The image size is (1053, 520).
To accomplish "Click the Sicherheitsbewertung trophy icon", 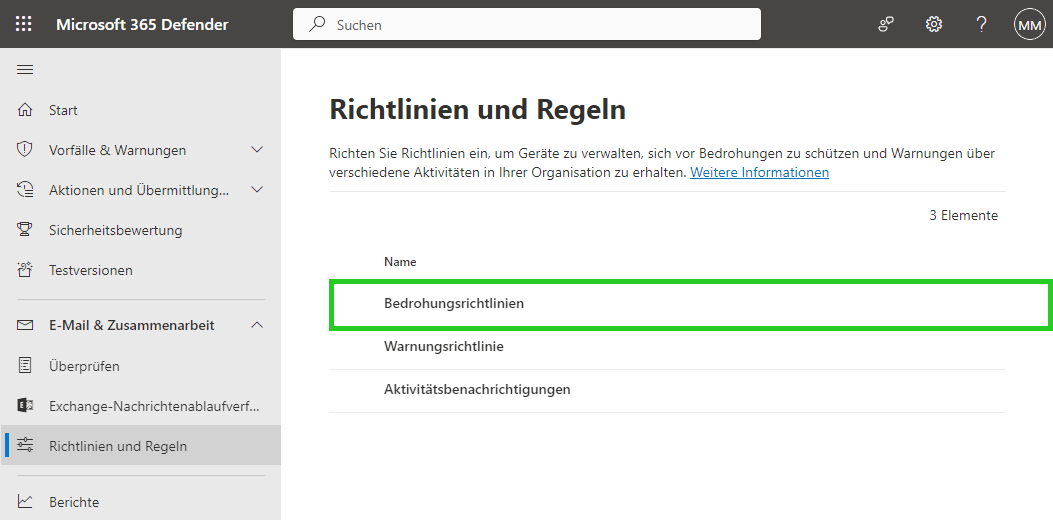I will tap(25, 230).
